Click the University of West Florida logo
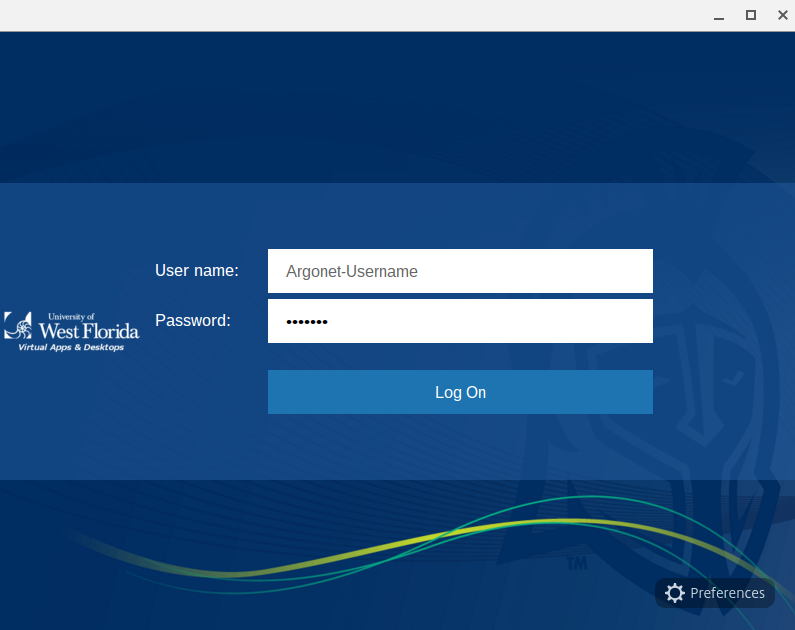 pyautogui.click(x=71, y=331)
